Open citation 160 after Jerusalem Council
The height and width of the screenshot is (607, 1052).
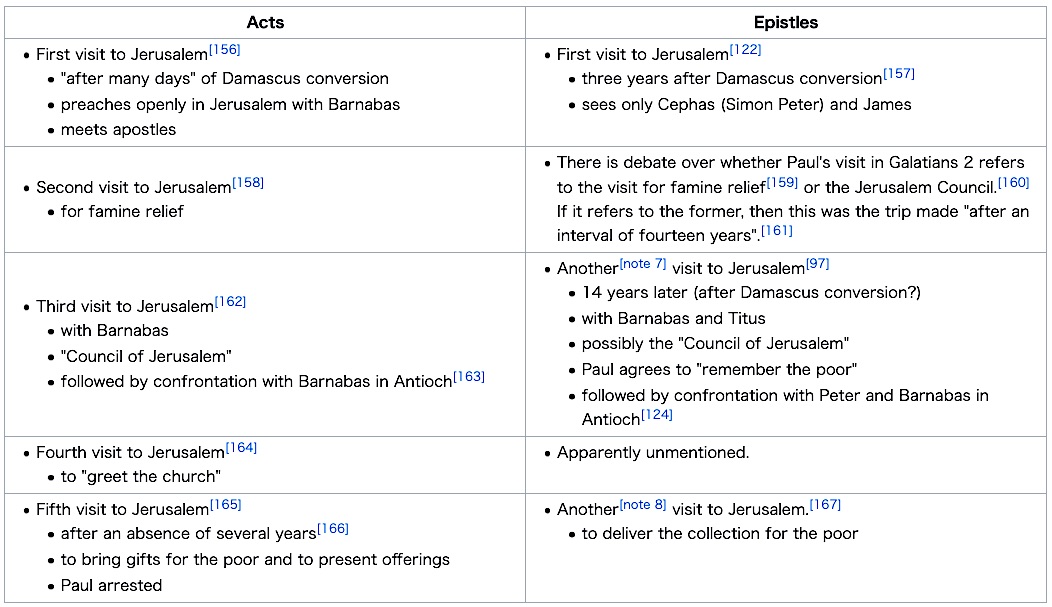pos(1014,182)
